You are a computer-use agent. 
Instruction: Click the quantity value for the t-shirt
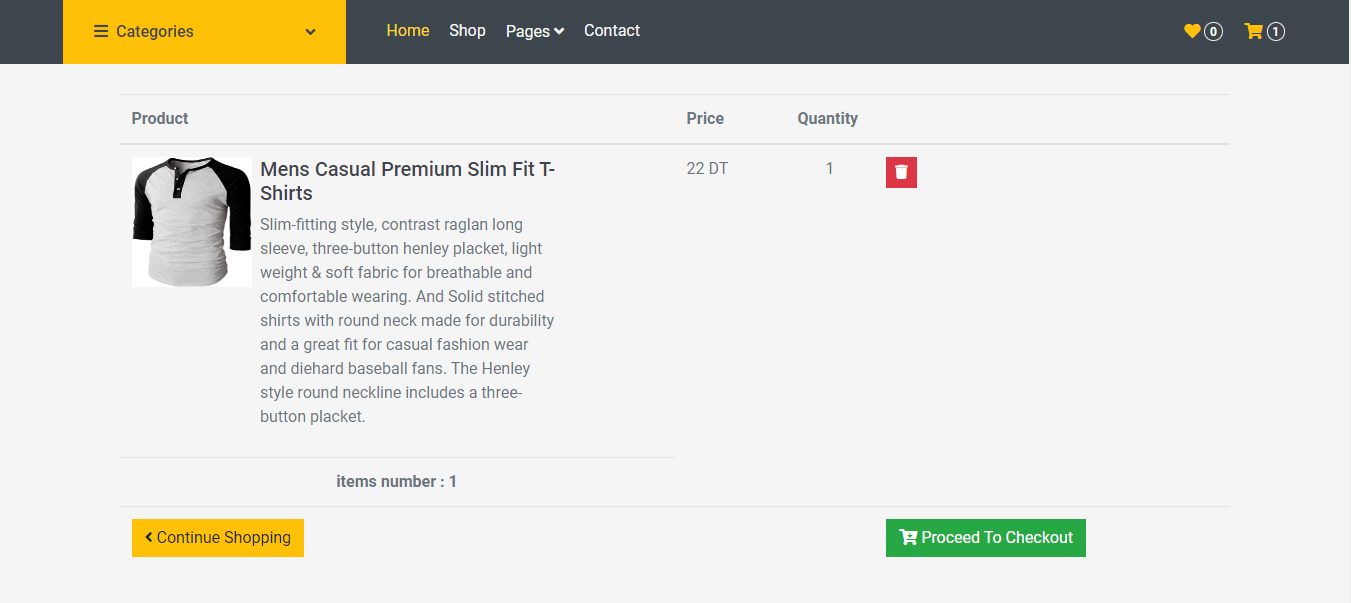click(x=829, y=168)
